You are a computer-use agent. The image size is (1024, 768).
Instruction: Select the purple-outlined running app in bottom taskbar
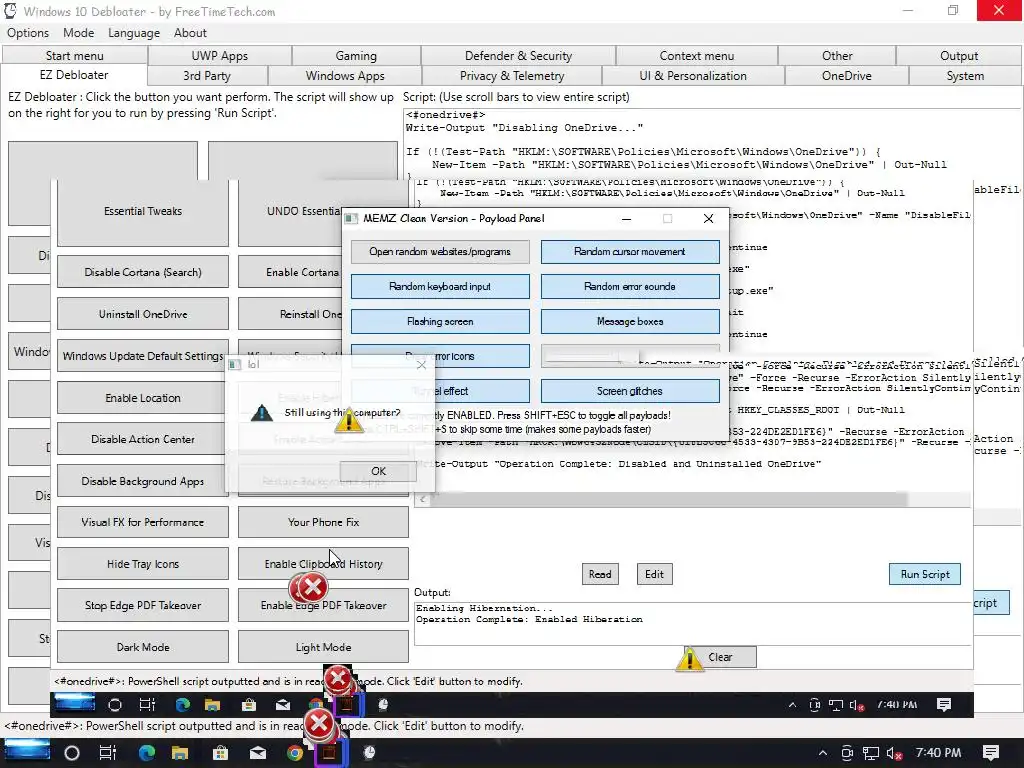click(x=330, y=753)
